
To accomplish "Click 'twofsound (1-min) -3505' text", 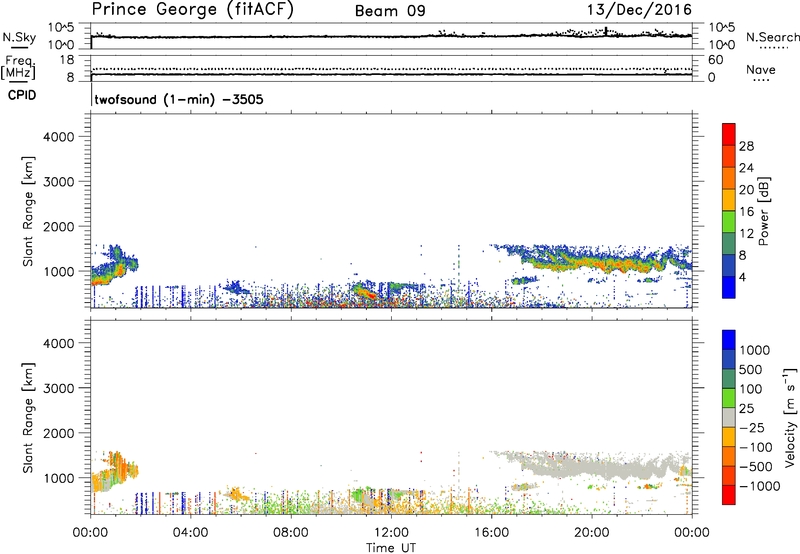I will click(x=179, y=99).
